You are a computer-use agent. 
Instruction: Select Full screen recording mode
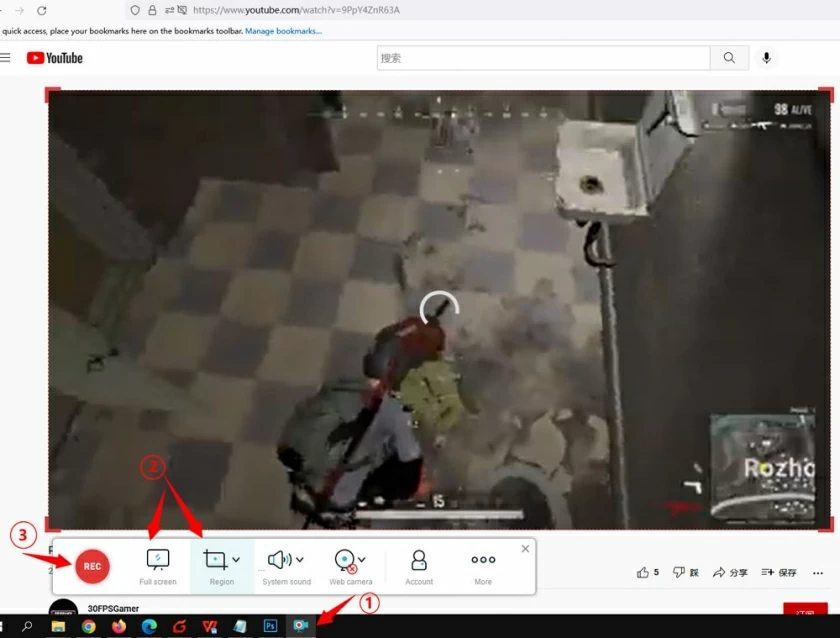point(158,560)
